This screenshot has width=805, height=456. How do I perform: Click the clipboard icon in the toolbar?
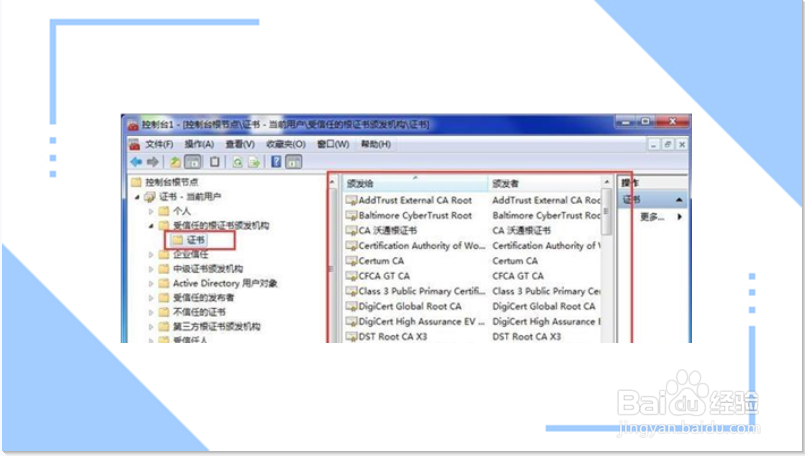[x=215, y=162]
